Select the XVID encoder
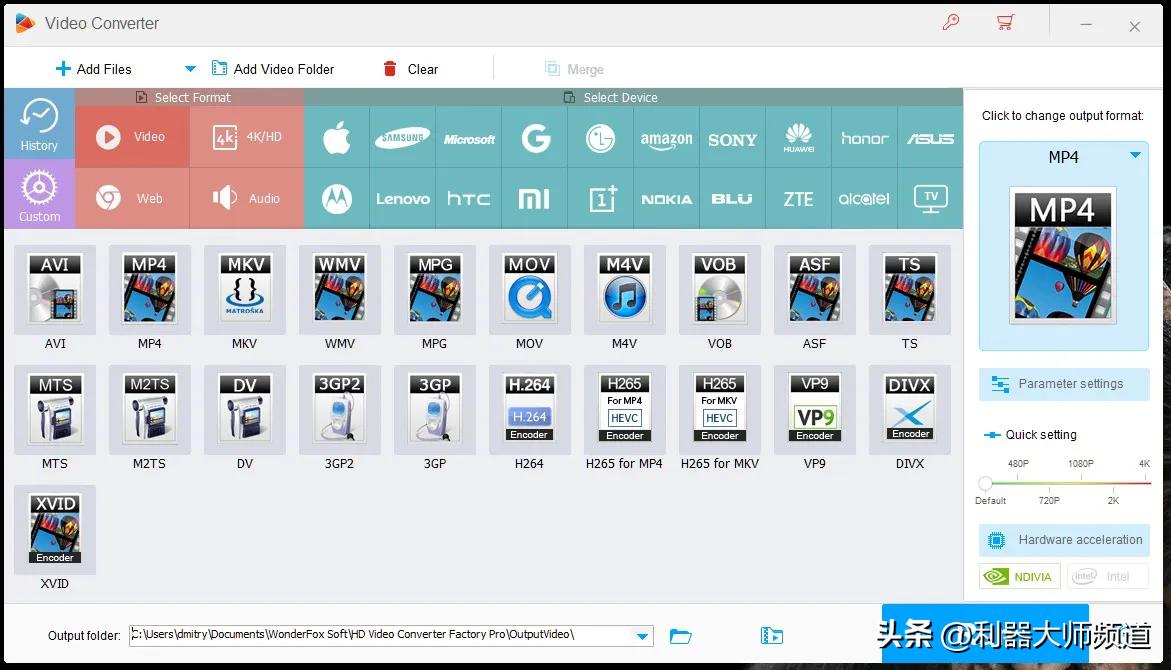The width and height of the screenshot is (1171, 670). coord(55,530)
